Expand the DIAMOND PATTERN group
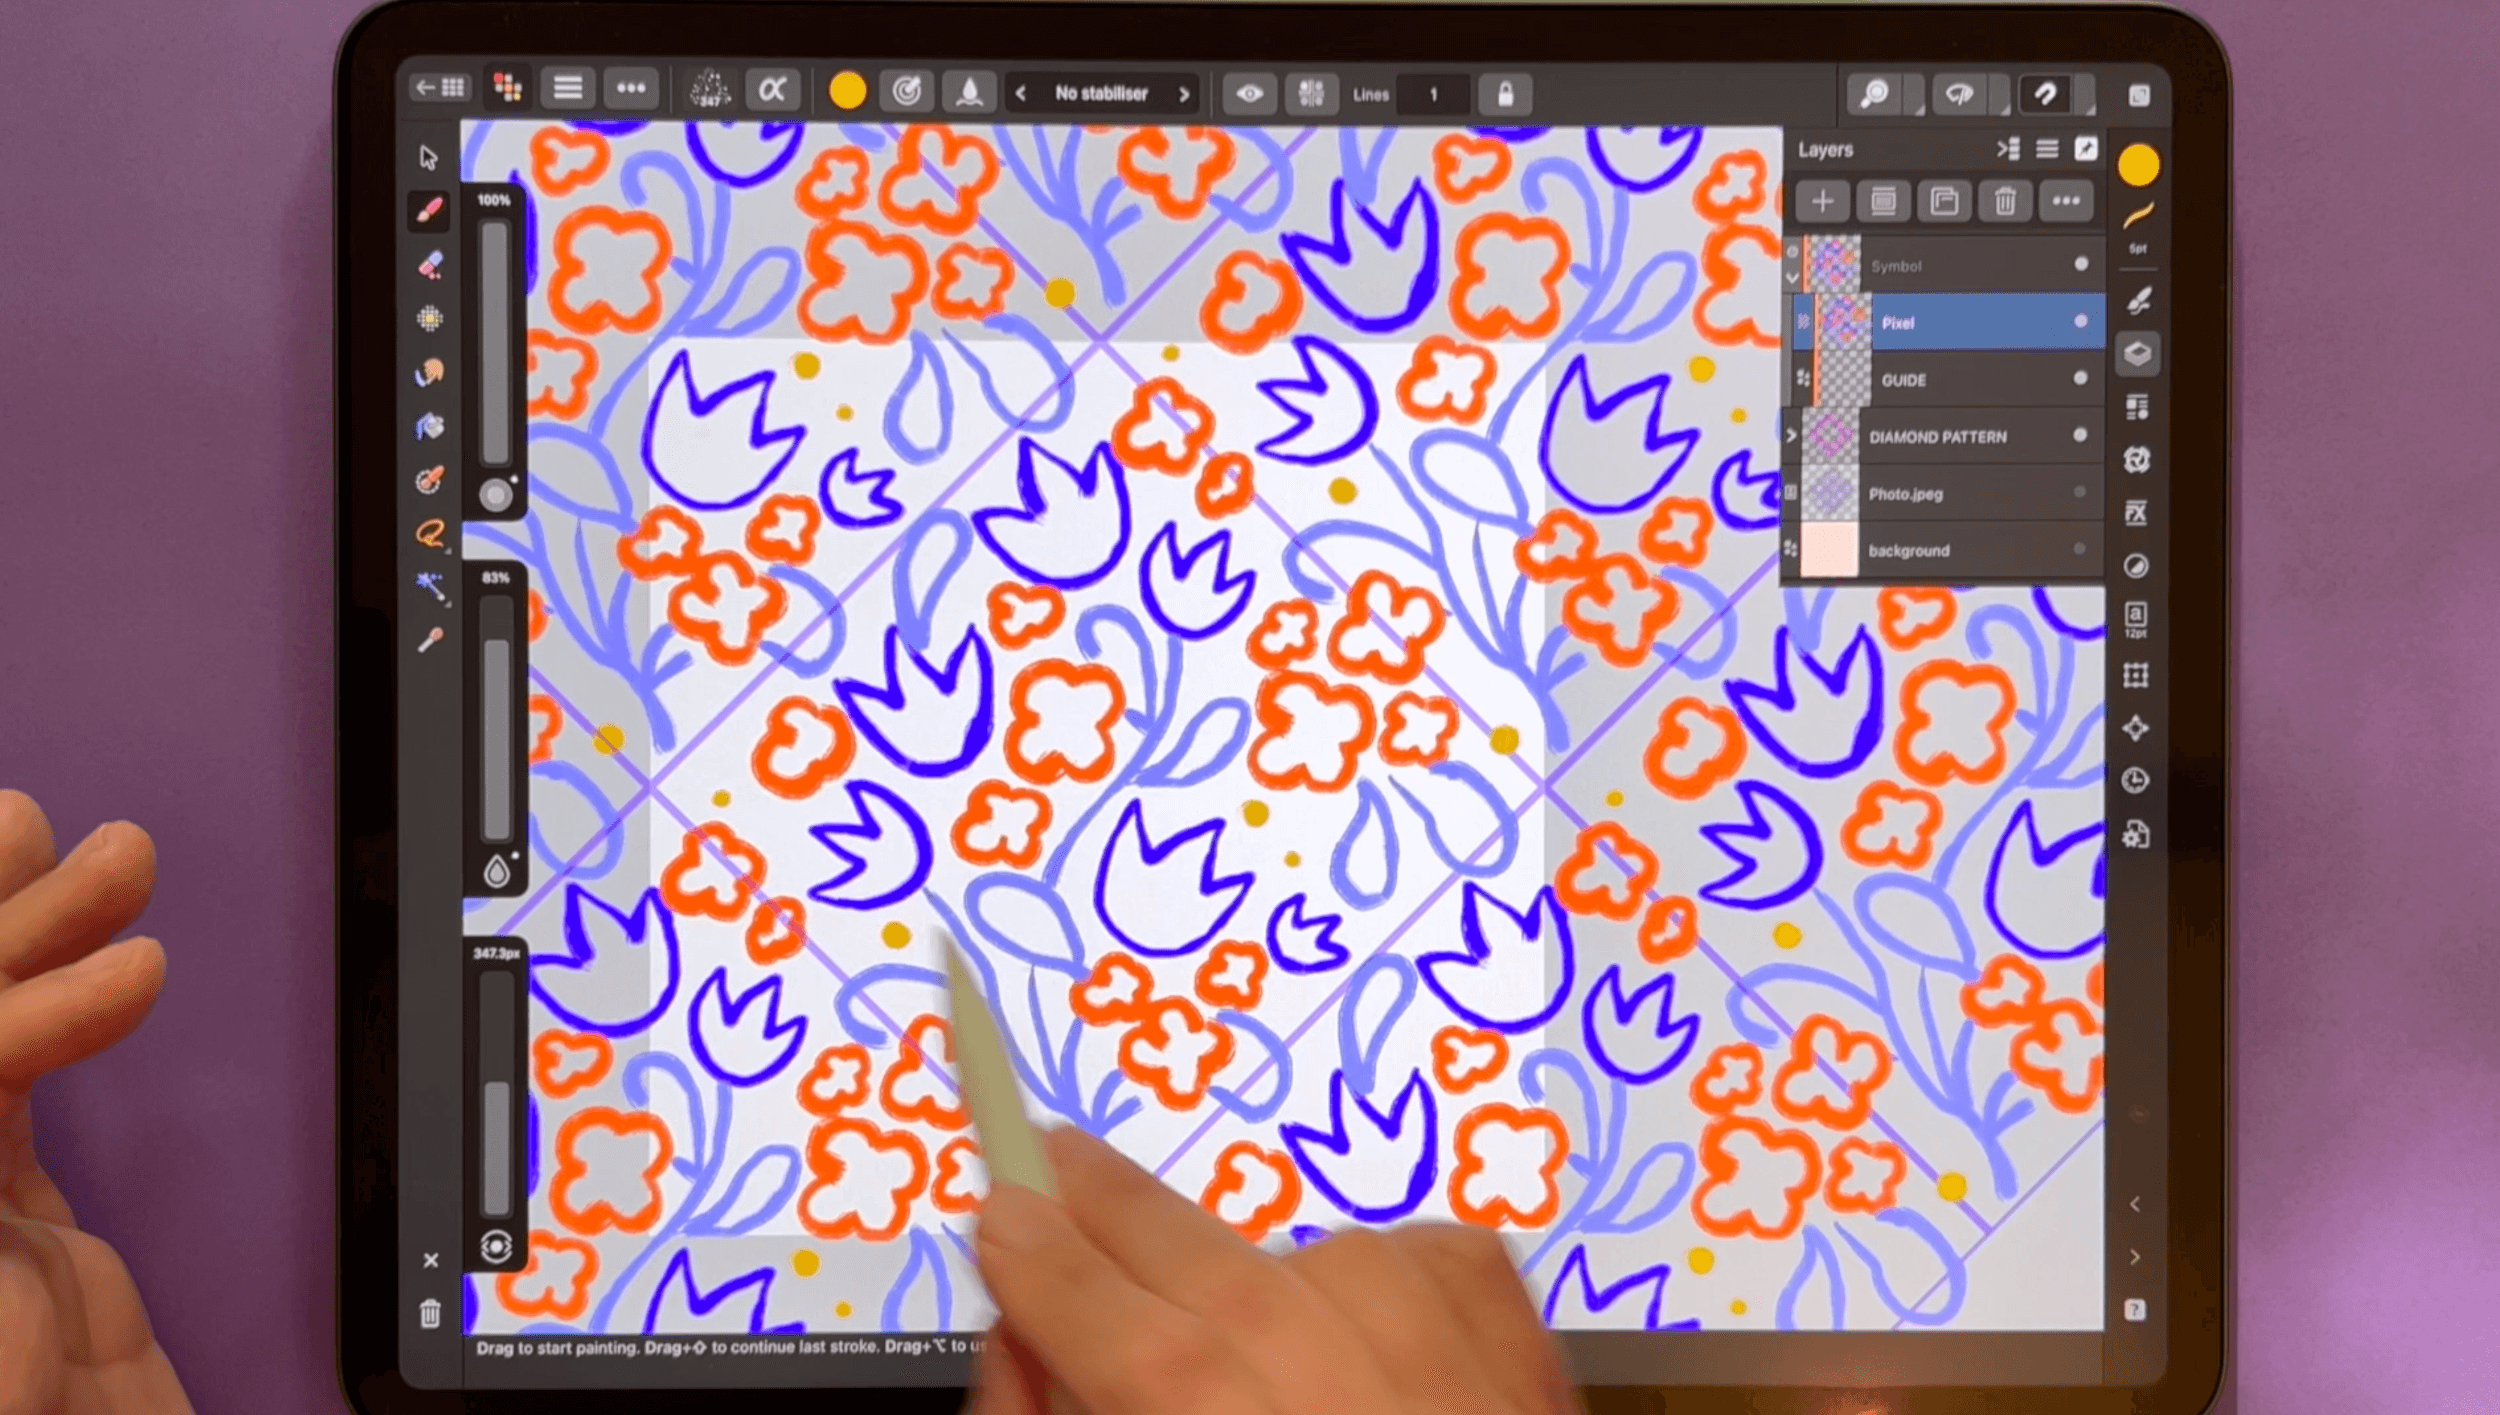The height and width of the screenshot is (1415, 2500). pyautogui.click(x=1792, y=436)
